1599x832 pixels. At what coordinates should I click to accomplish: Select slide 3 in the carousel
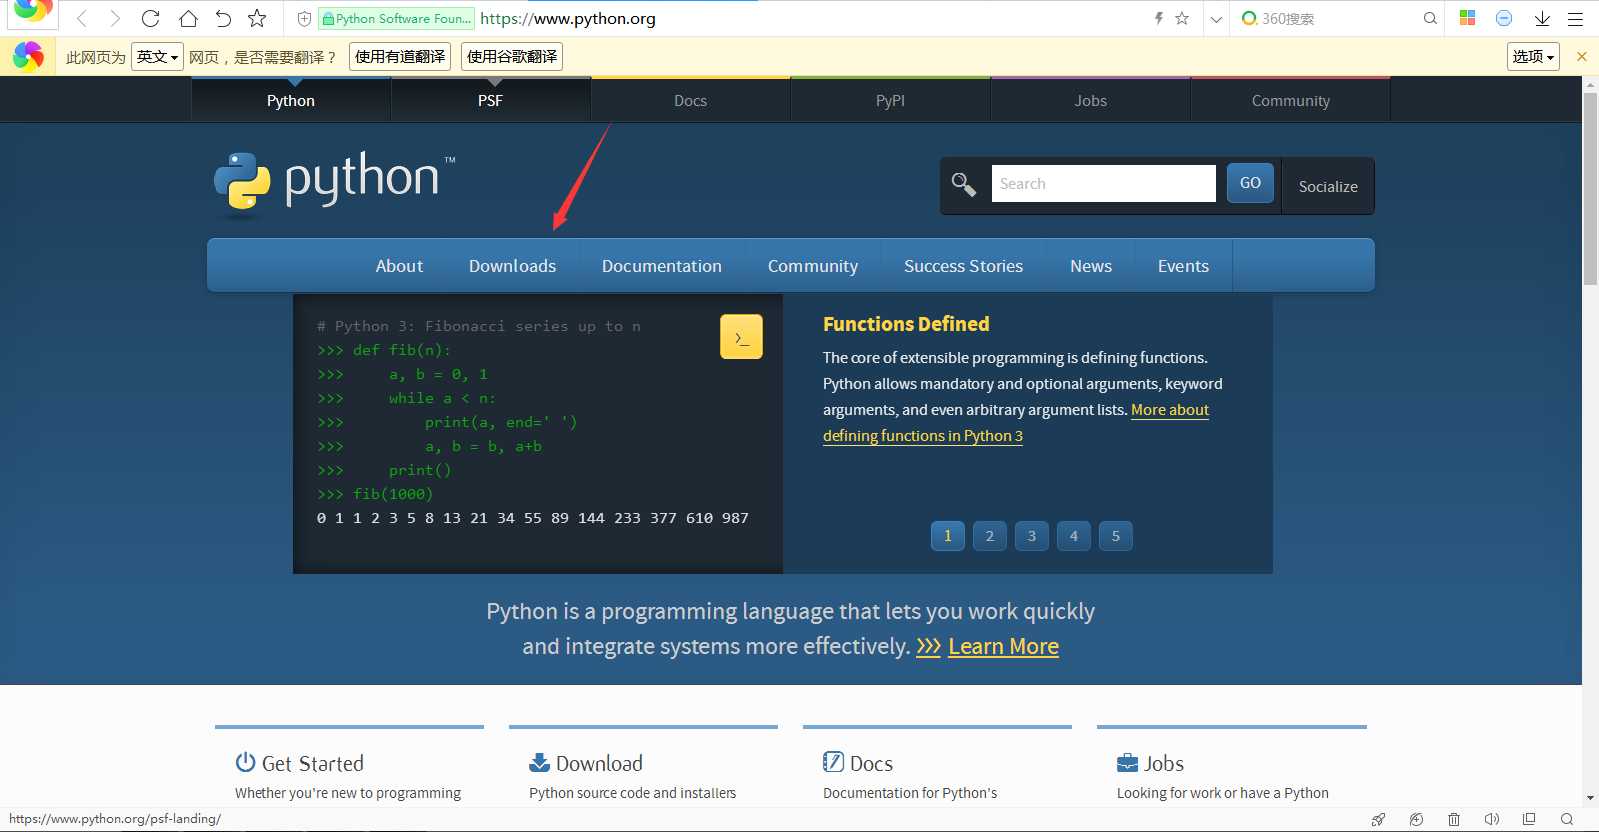[x=1032, y=536]
